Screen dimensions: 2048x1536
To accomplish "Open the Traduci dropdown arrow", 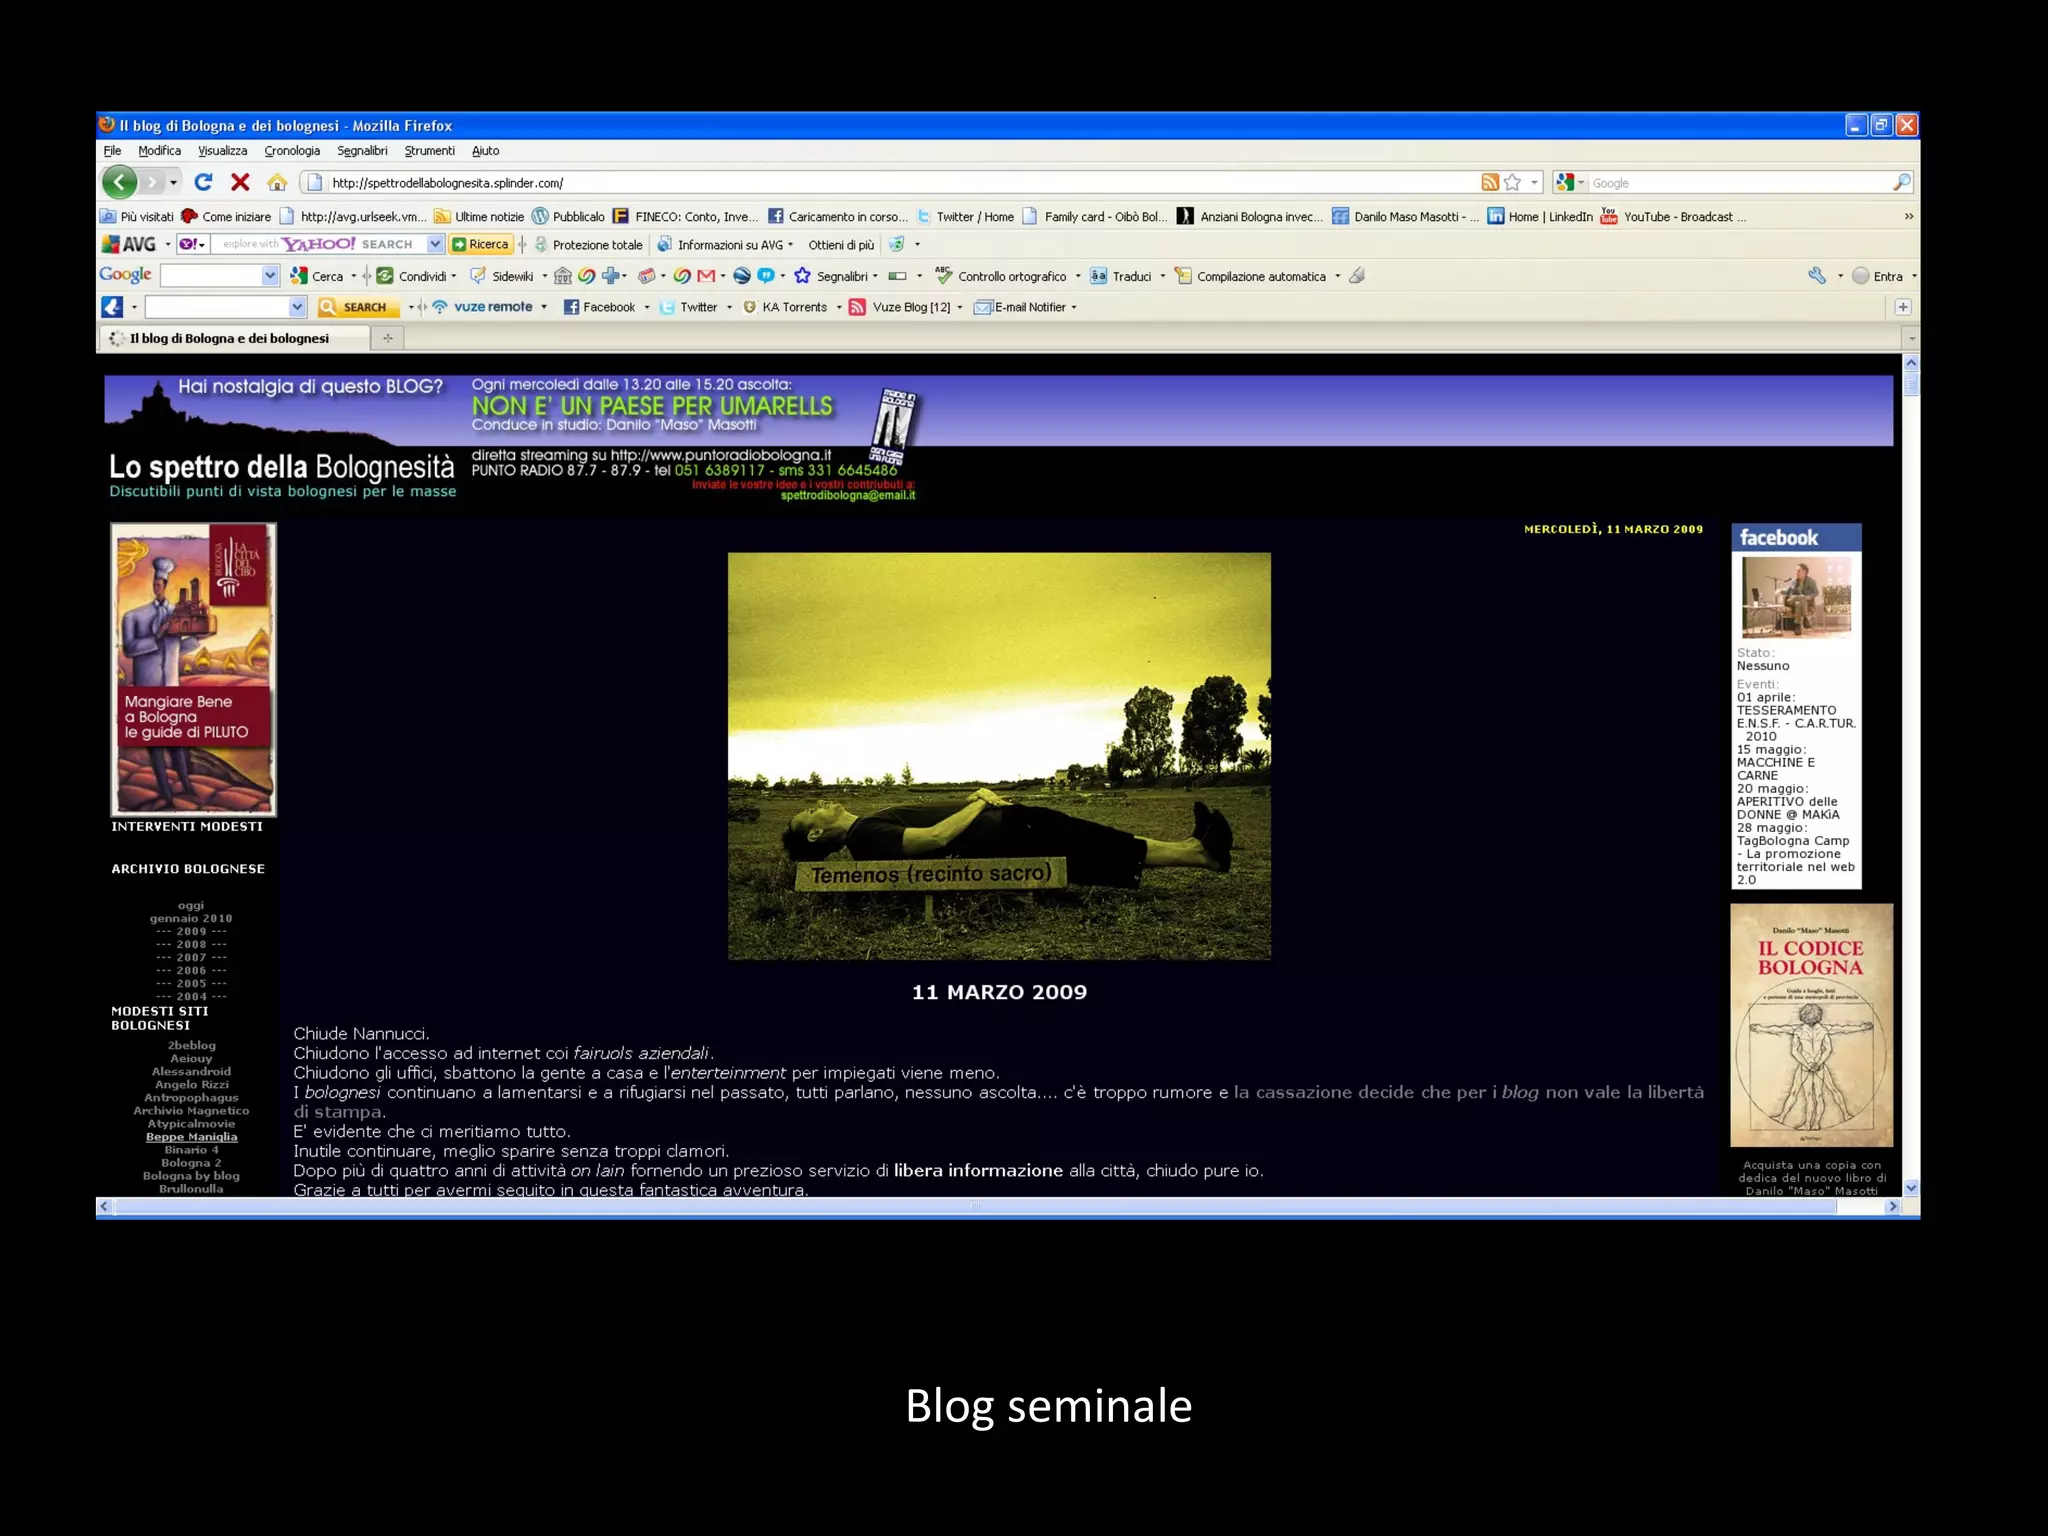I will coord(1162,276).
